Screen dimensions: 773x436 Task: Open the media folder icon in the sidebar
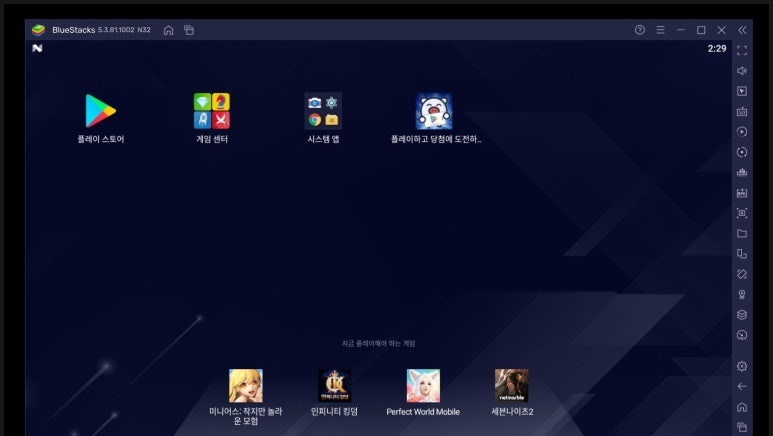point(742,233)
